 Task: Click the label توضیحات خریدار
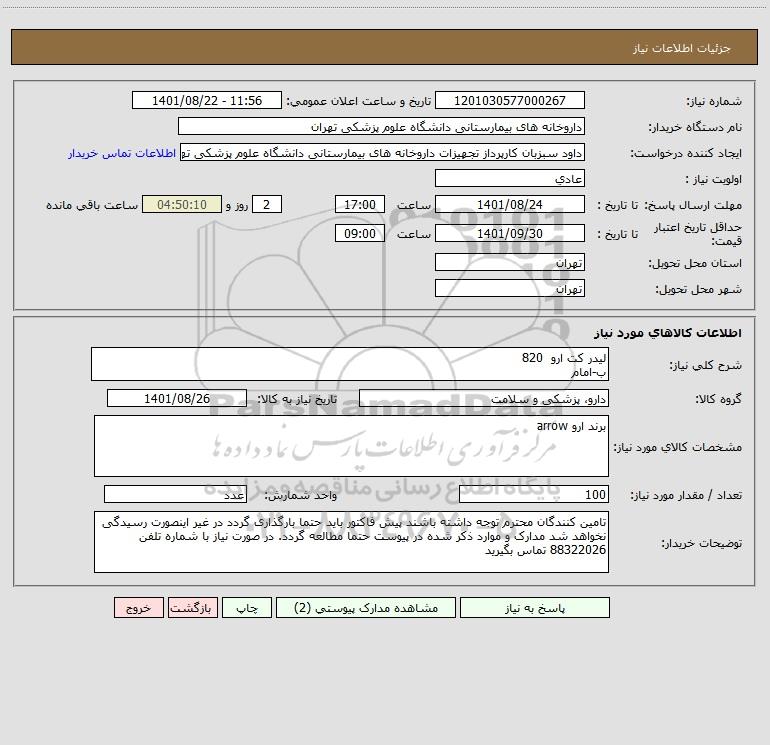(702, 543)
